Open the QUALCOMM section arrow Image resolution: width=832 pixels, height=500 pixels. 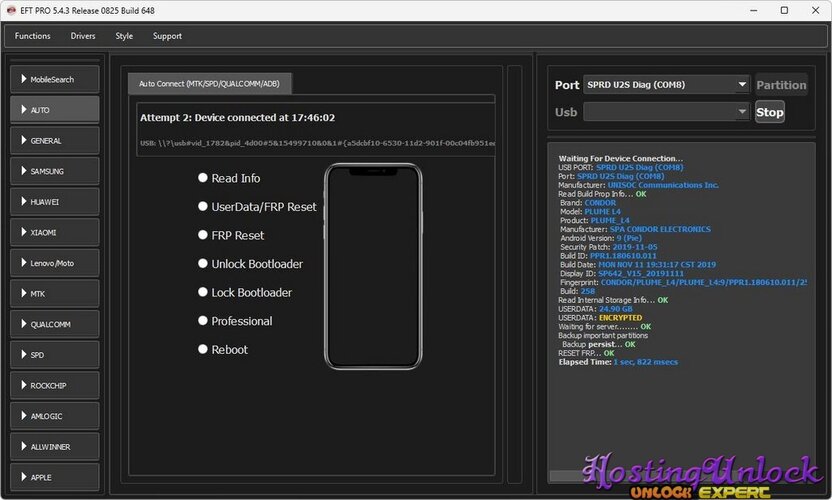(23, 324)
